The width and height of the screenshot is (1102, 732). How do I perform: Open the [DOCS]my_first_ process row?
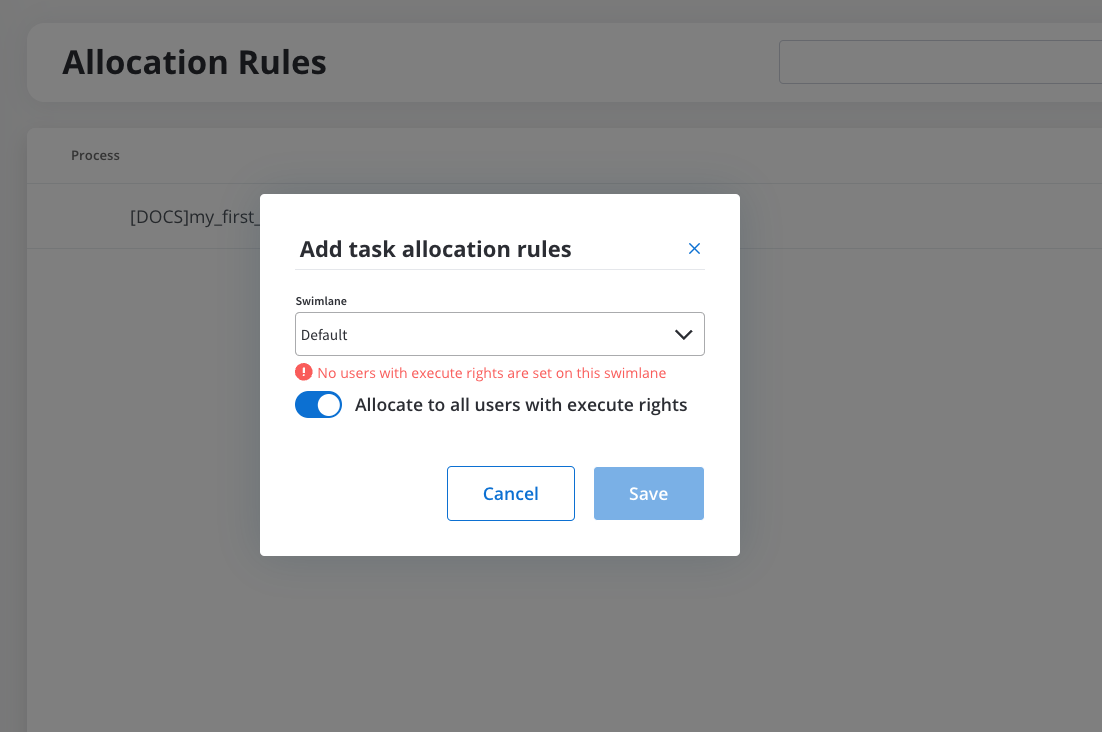point(195,216)
